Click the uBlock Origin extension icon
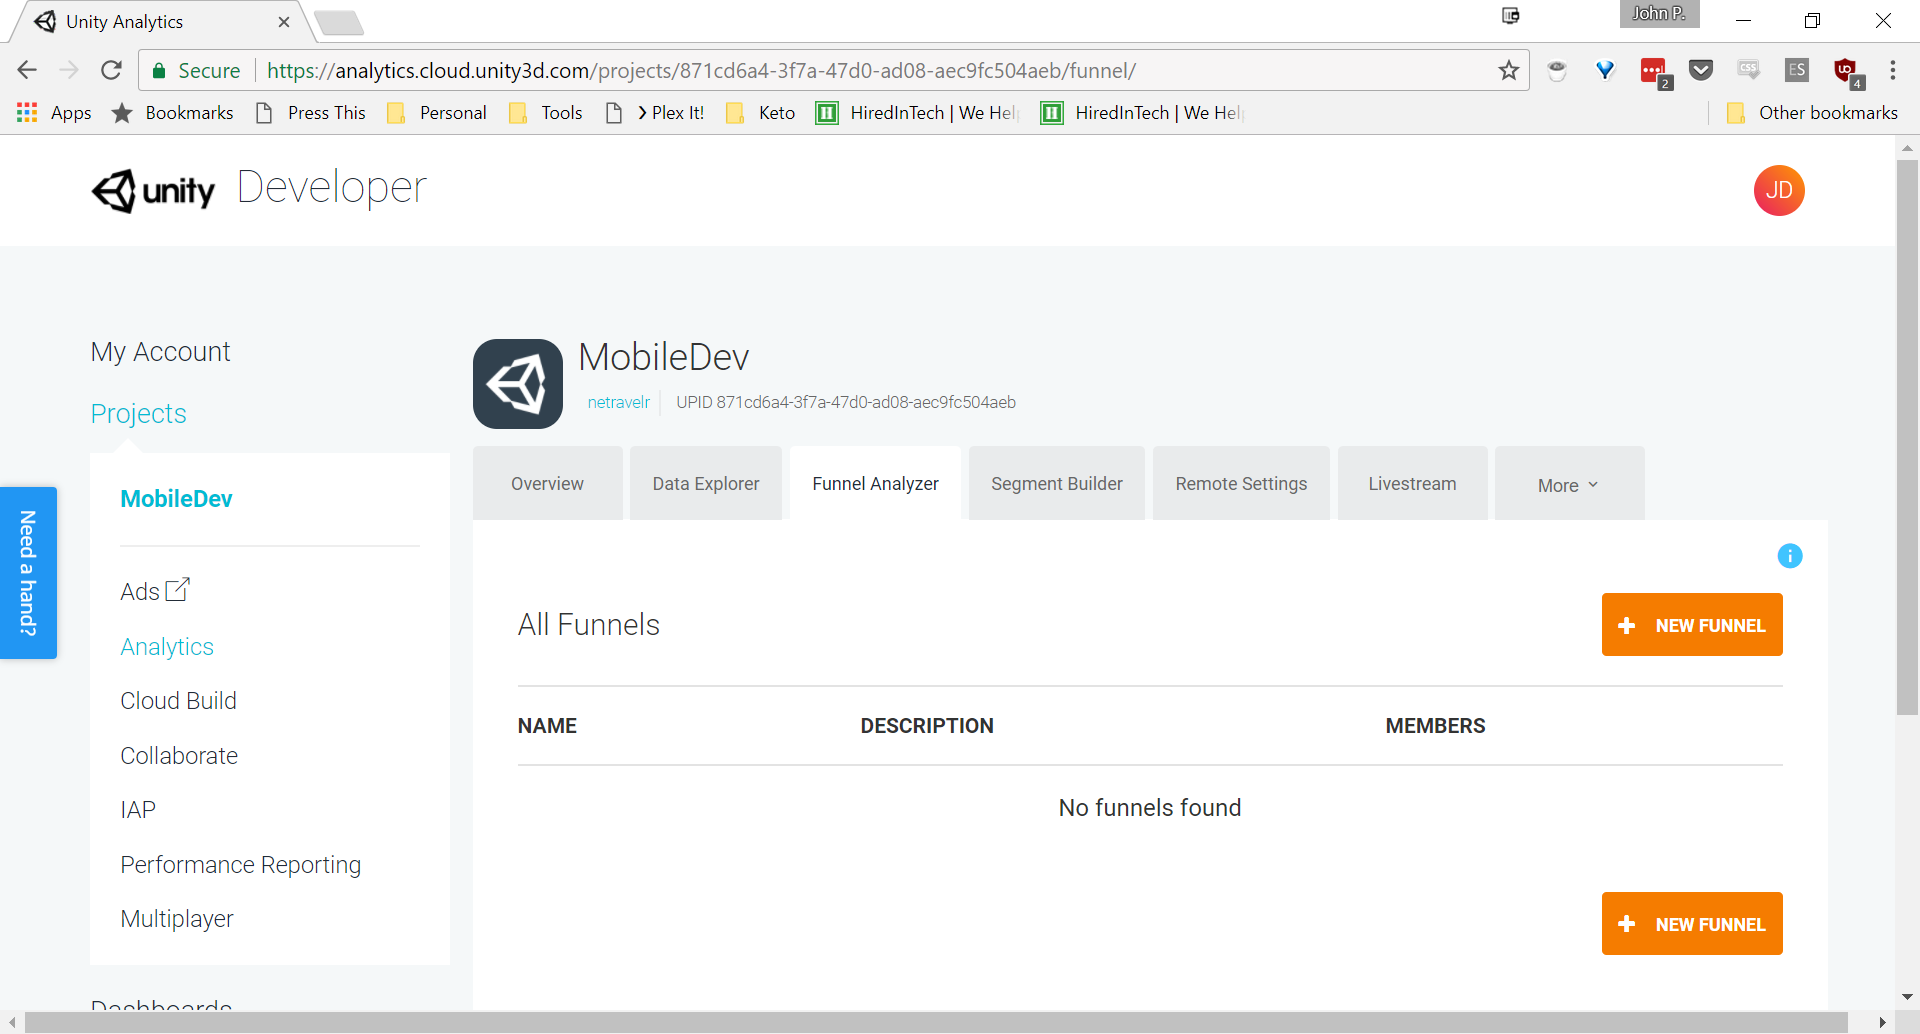The width and height of the screenshot is (1920, 1034). click(1846, 72)
